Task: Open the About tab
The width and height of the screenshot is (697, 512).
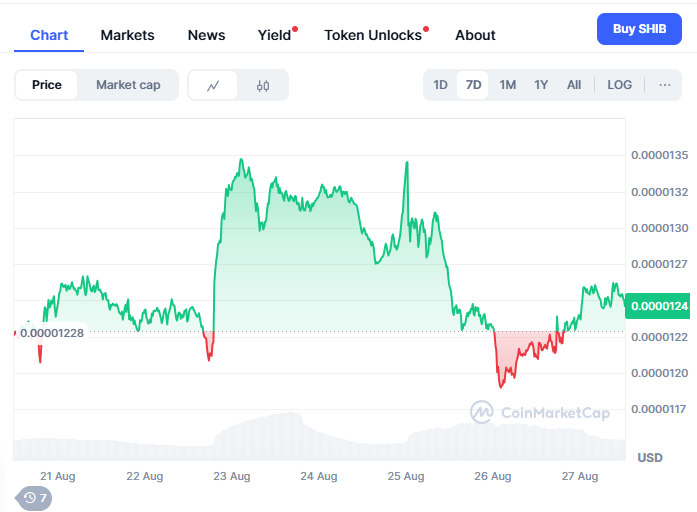Action: [475, 35]
